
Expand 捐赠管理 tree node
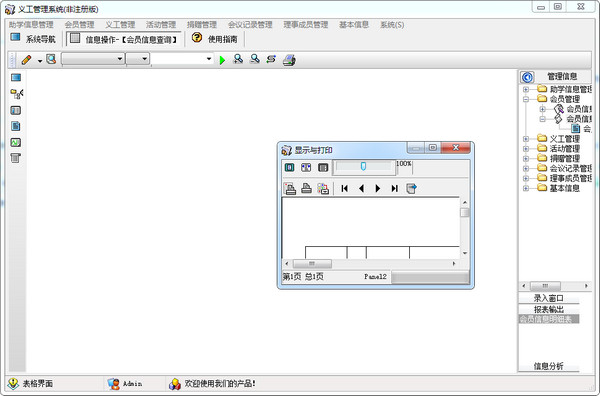(x=526, y=159)
